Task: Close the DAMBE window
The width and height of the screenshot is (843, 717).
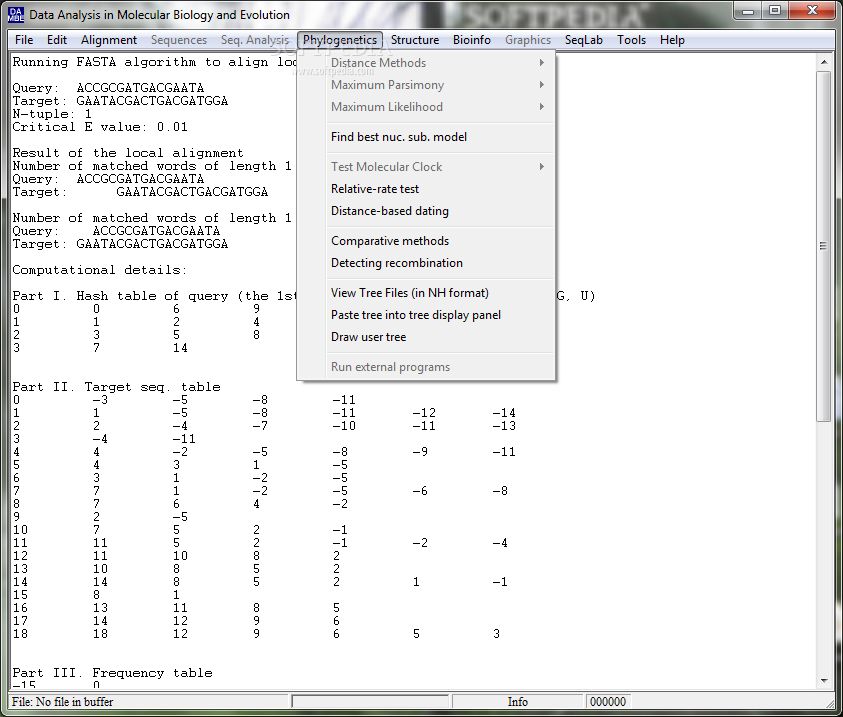Action: click(x=812, y=10)
